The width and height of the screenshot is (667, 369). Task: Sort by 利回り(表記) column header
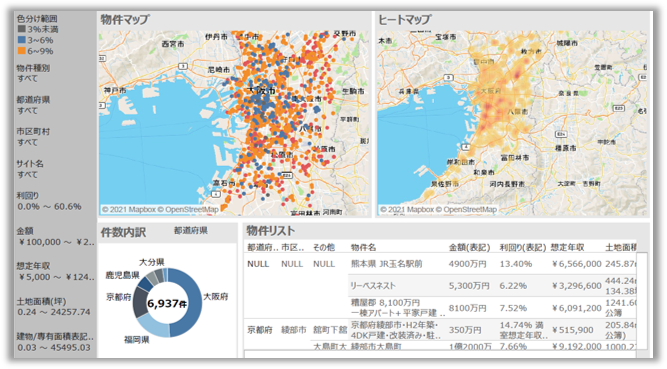coord(522,247)
